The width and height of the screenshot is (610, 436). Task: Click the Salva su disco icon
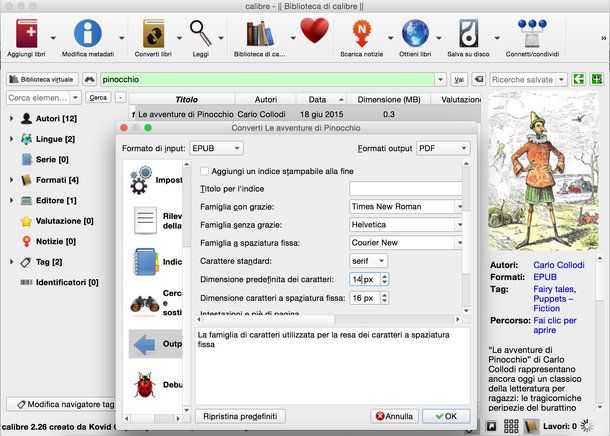coord(468,34)
